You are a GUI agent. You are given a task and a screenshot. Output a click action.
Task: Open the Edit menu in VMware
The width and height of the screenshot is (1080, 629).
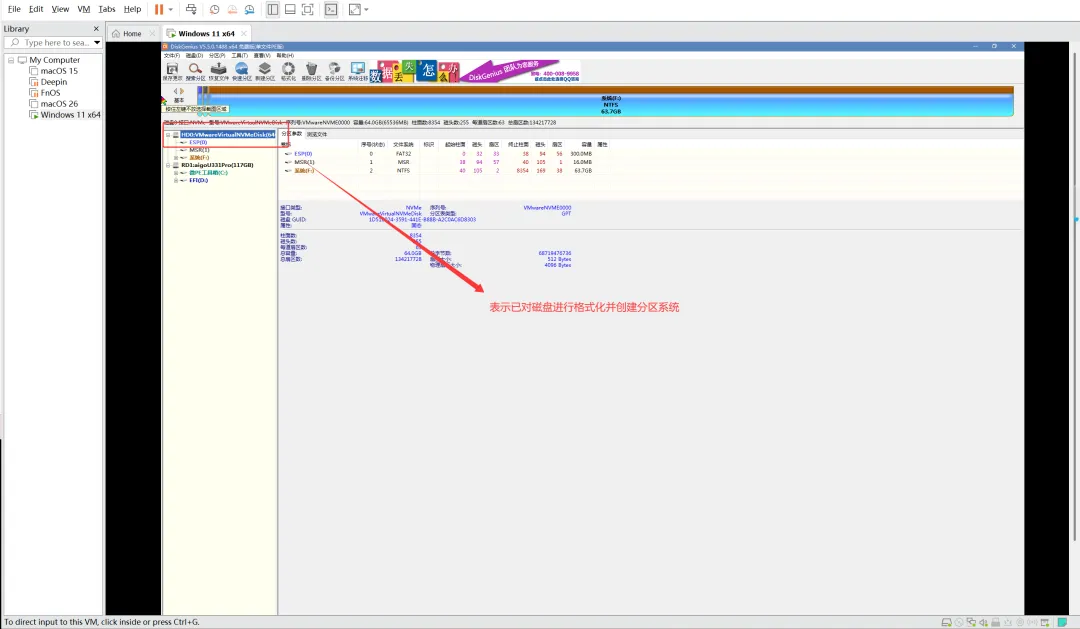point(36,9)
